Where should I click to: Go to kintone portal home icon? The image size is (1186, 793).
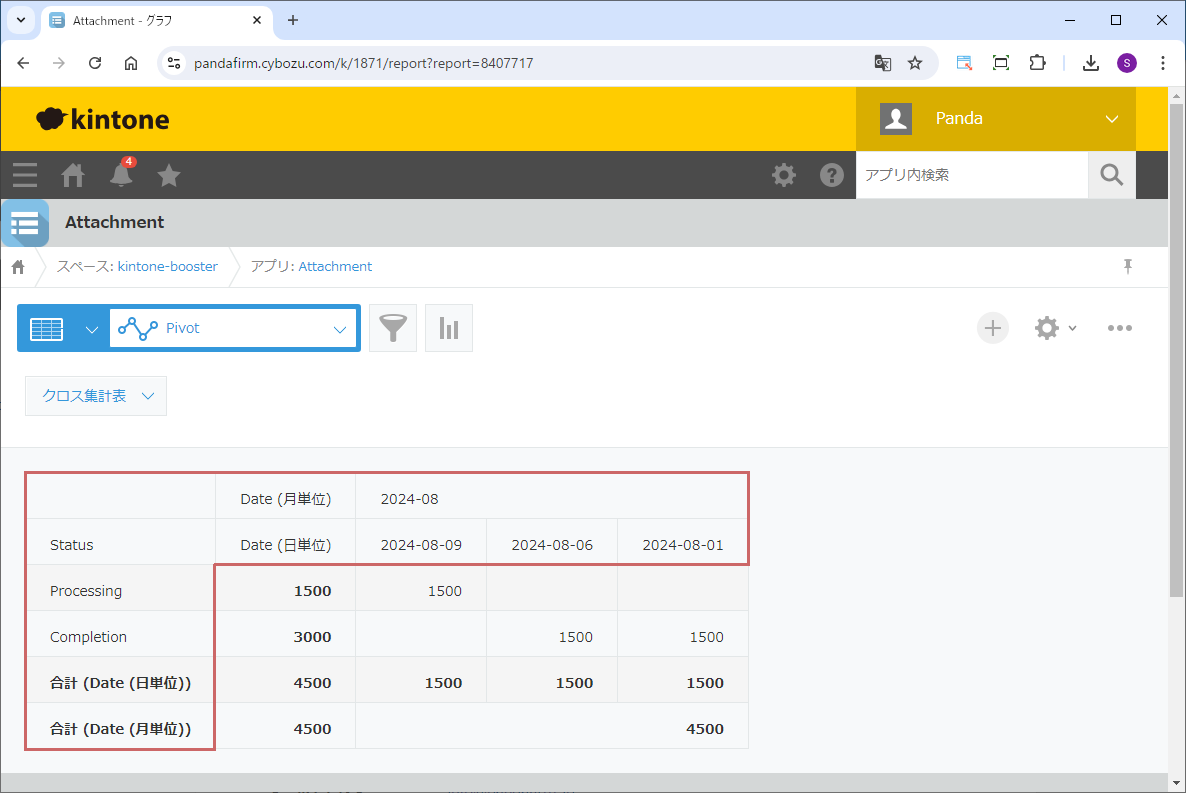(x=73, y=175)
